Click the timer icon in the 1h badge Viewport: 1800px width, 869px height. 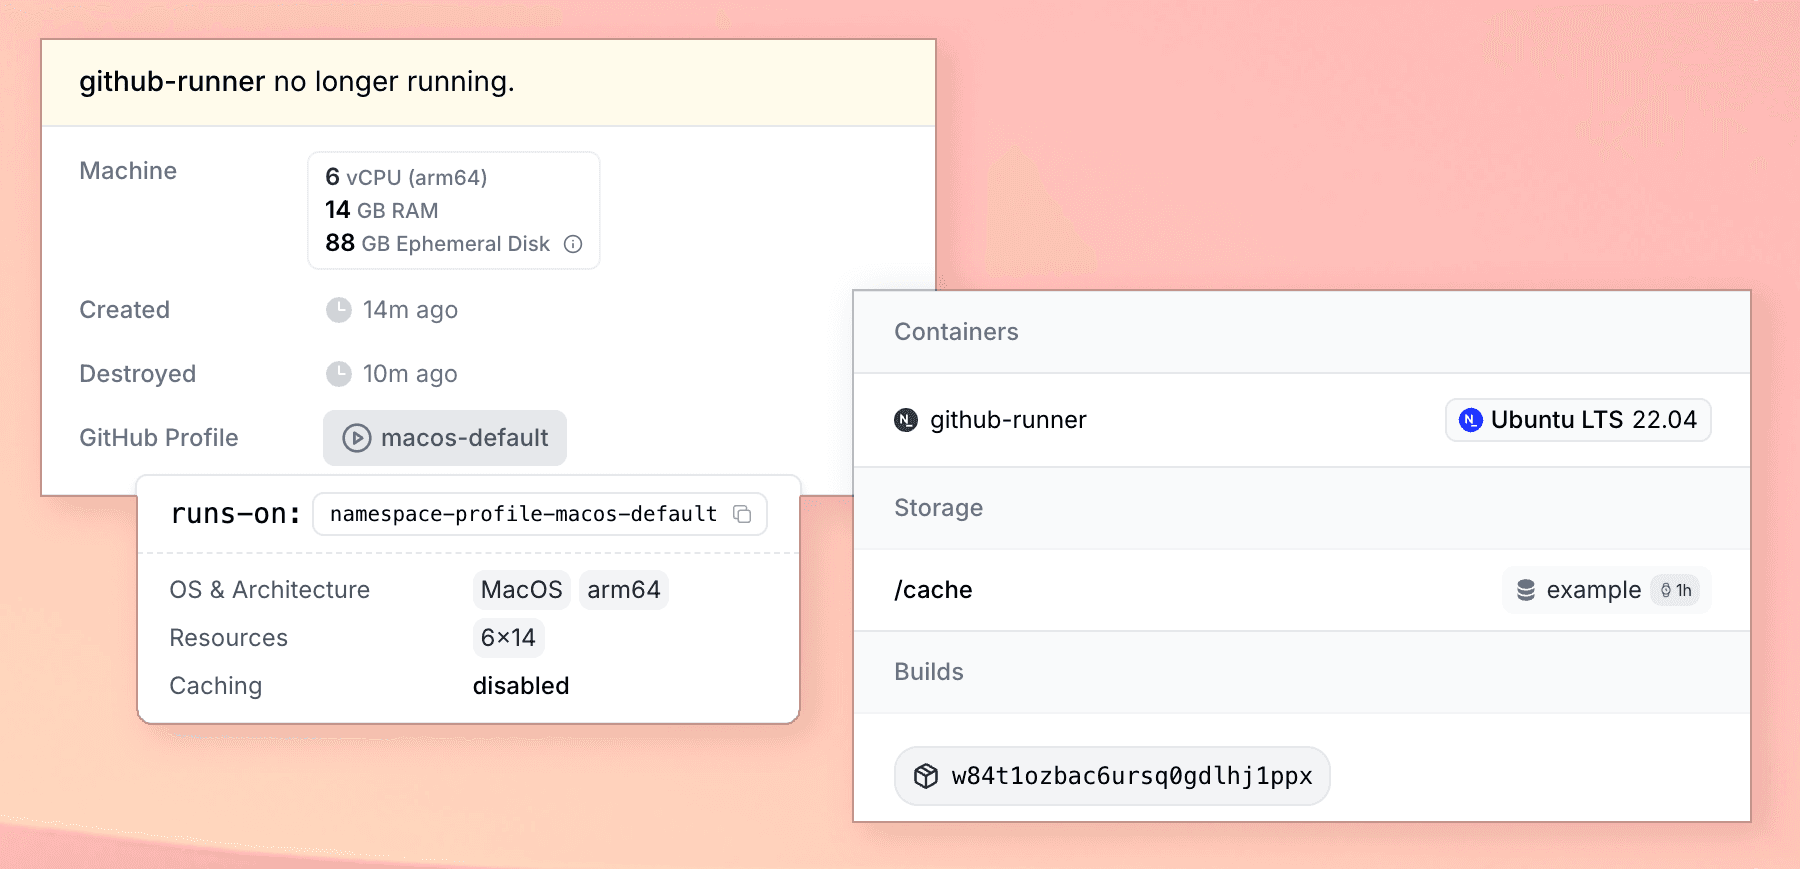[1666, 590]
